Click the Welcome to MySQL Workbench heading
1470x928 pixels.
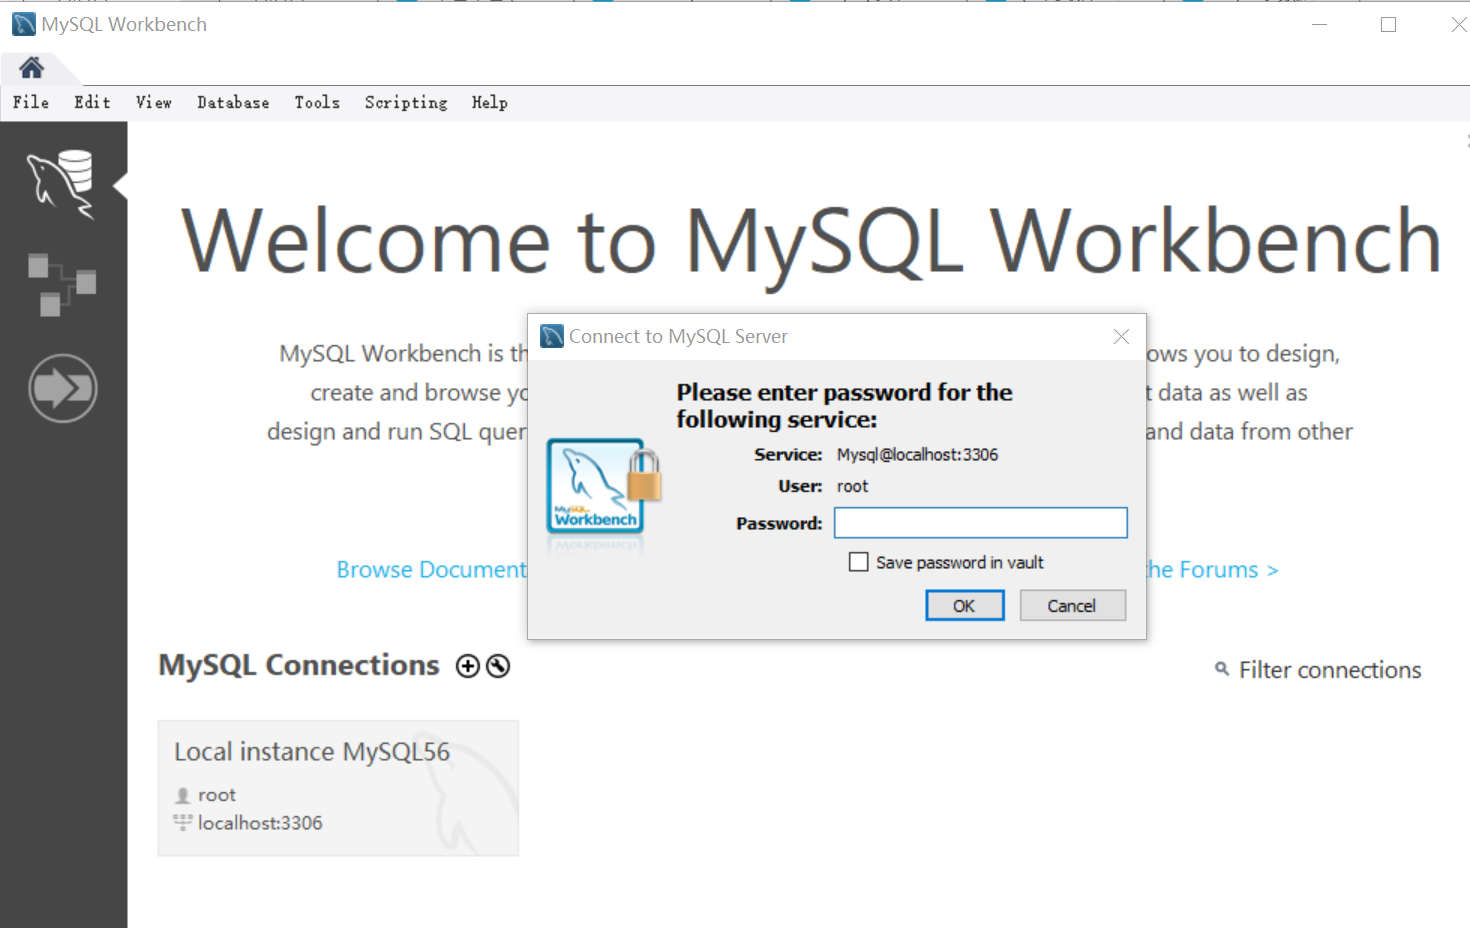tap(811, 242)
